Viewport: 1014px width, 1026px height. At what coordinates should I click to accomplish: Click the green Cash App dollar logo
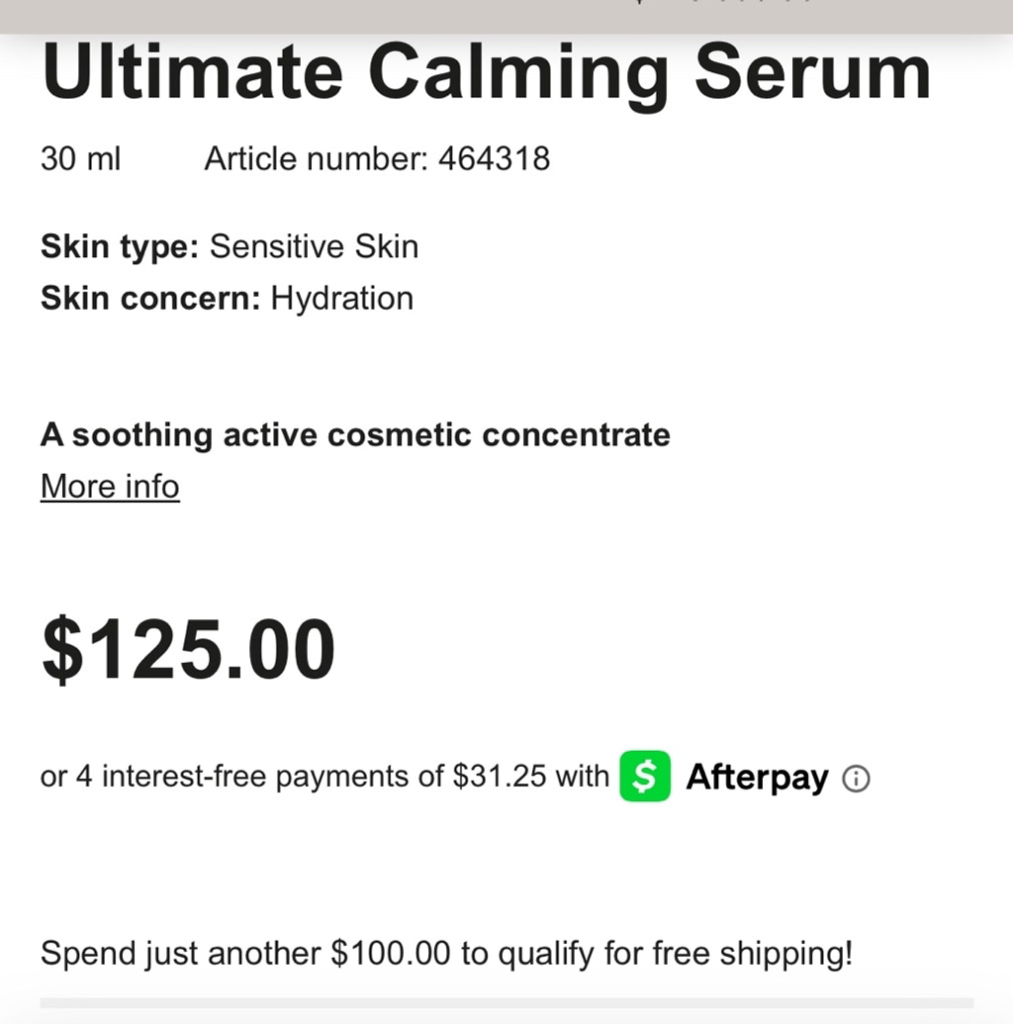pos(645,776)
